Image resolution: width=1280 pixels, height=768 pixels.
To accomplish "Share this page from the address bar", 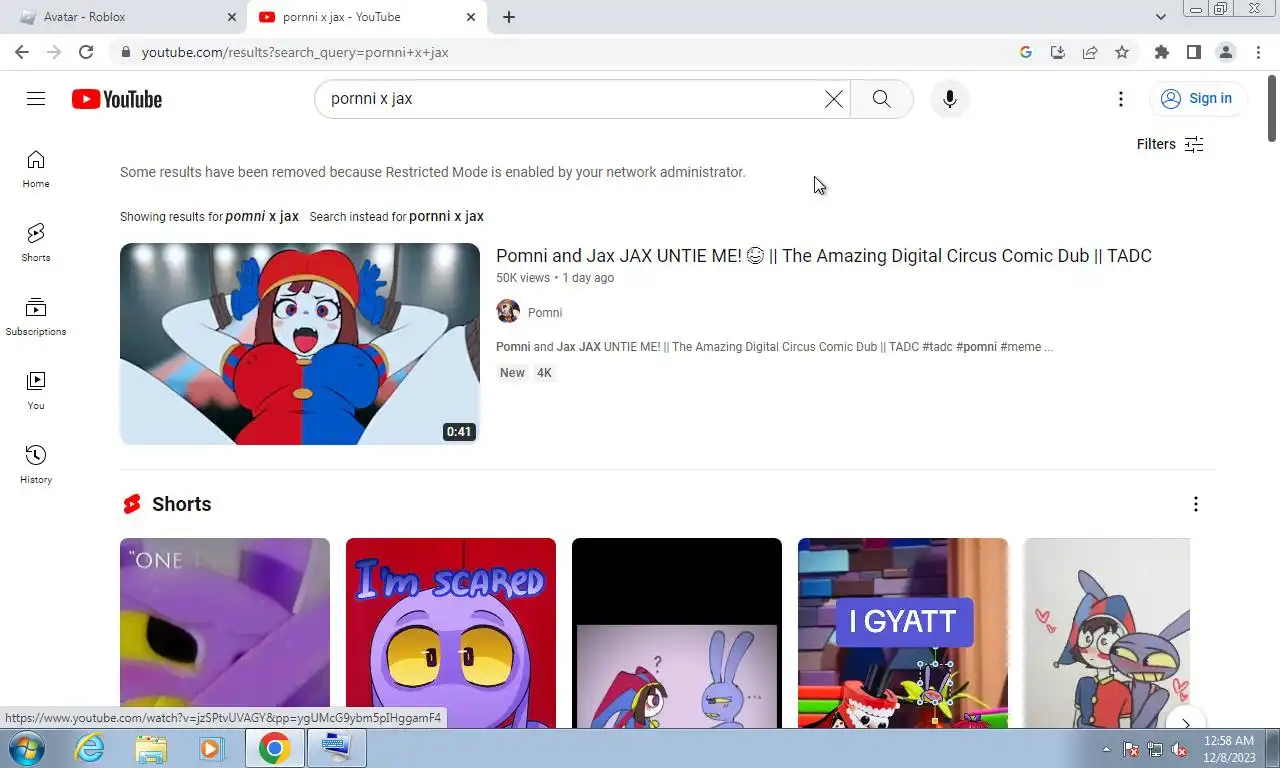I will [x=1090, y=52].
